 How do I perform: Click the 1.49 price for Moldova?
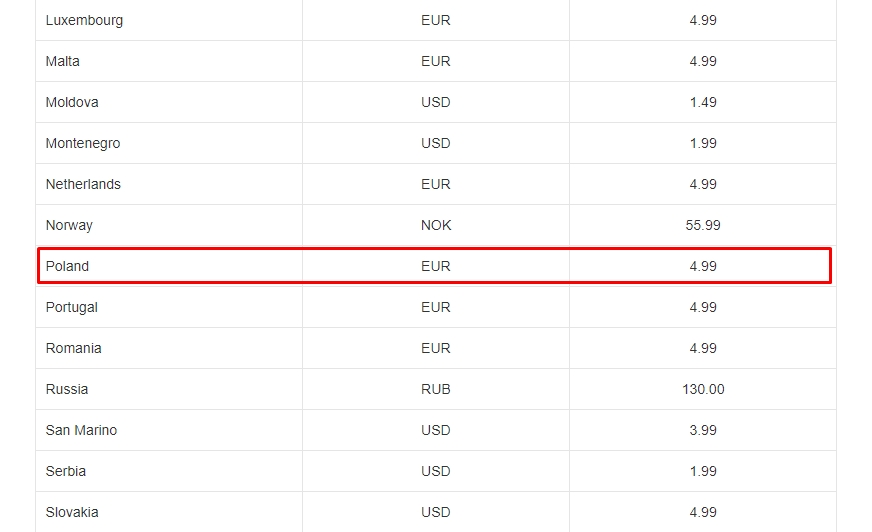point(703,102)
